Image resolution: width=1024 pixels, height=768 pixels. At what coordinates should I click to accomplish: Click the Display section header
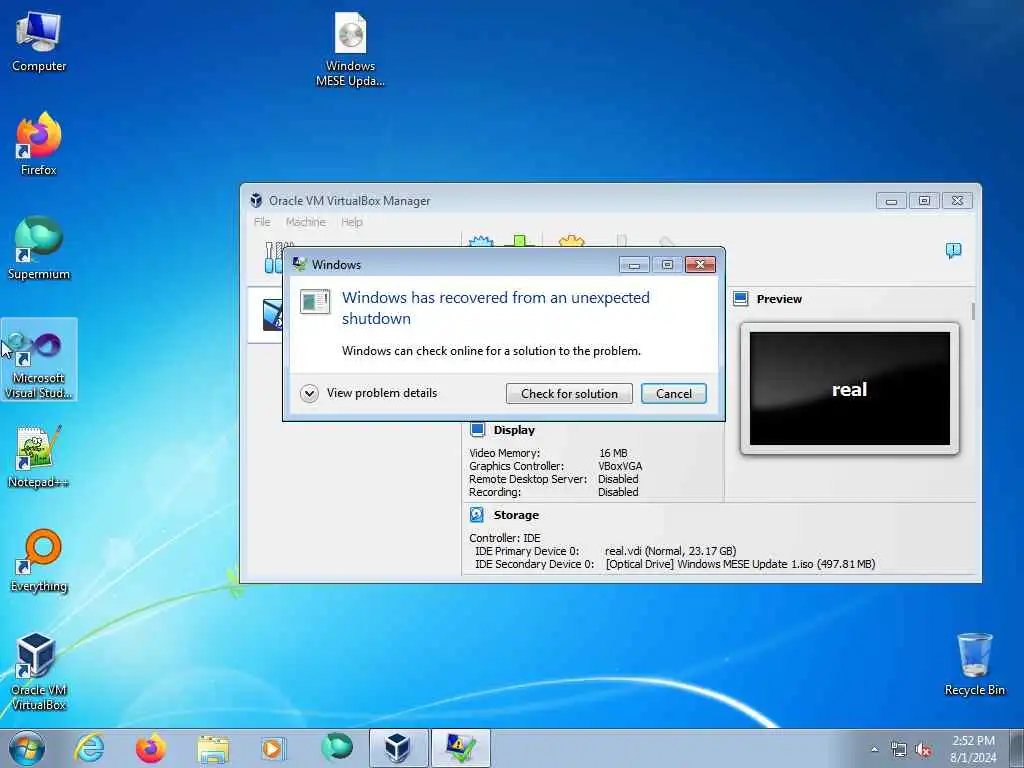(x=514, y=430)
